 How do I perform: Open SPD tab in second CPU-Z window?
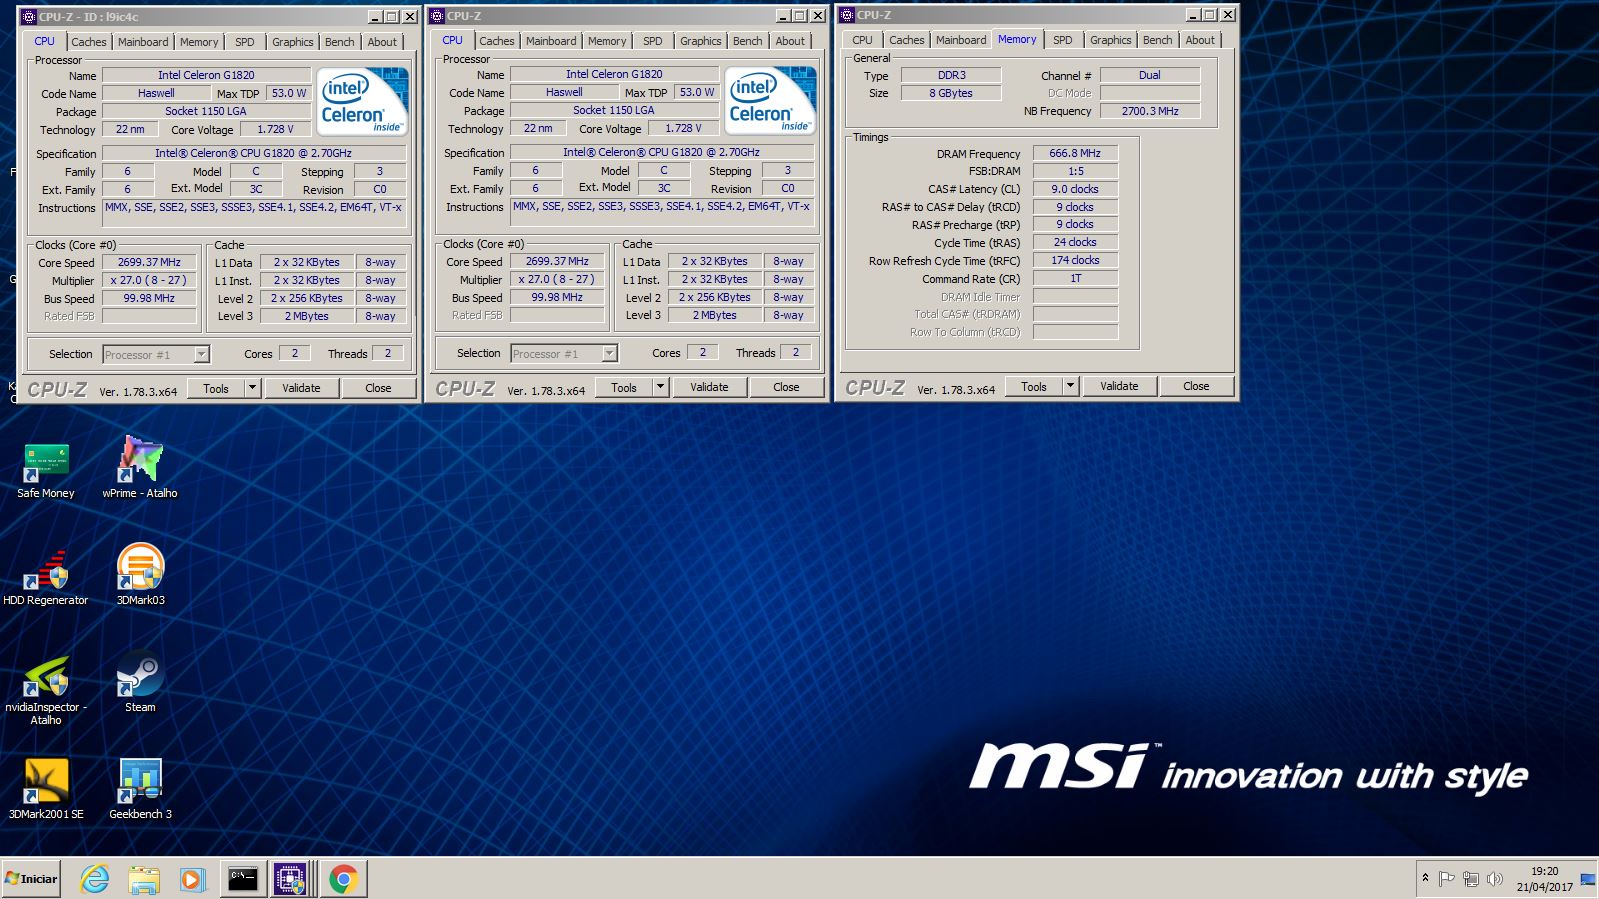(x=653, y=41)
